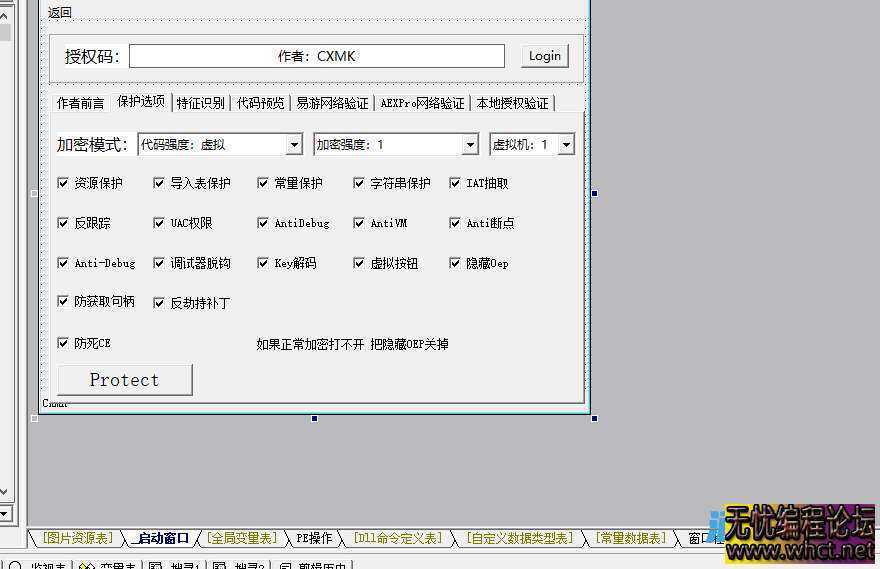880x569 pixels.
Task: Open the 代码预览 tab
Action: (260, 103)
